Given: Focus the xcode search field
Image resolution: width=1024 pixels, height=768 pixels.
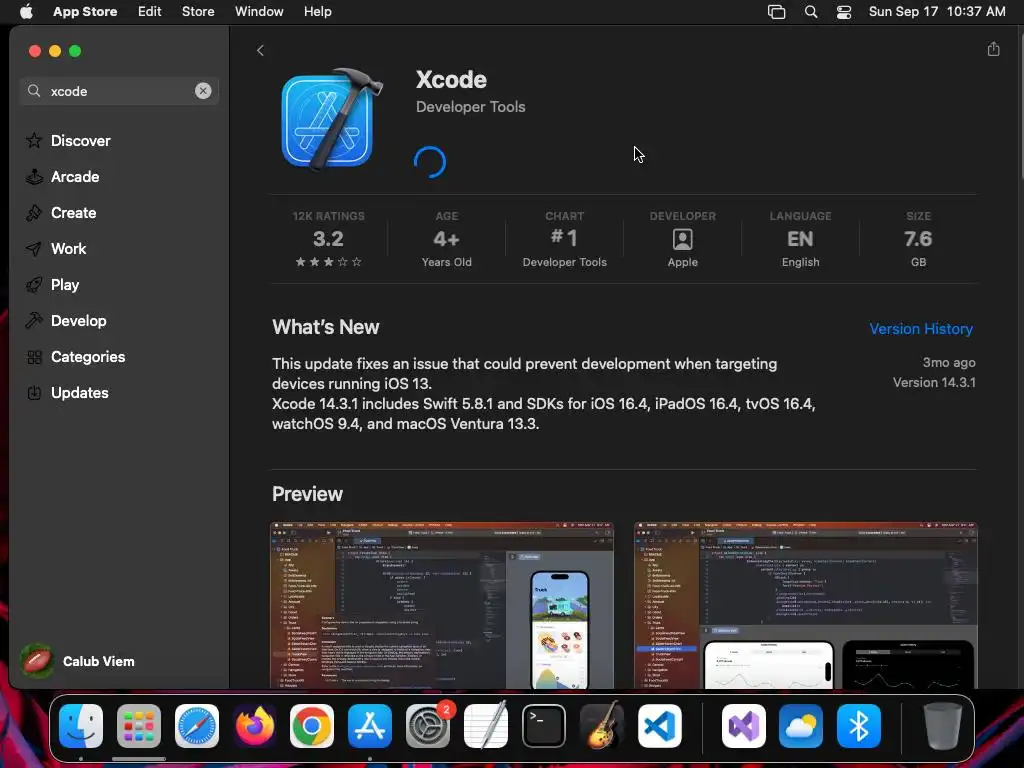Looking at the screenshot, I should pyautogui.click(x=119, y=91).
